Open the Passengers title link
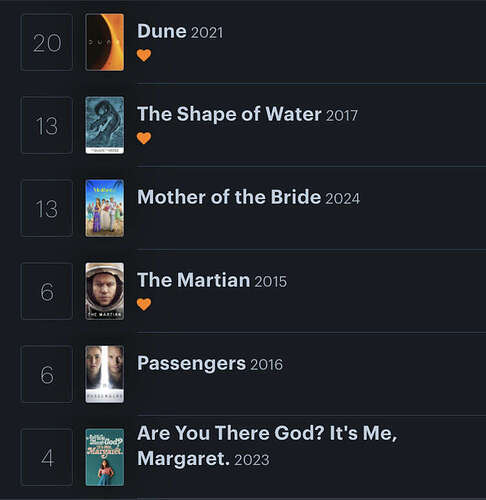 coord(191,363)
